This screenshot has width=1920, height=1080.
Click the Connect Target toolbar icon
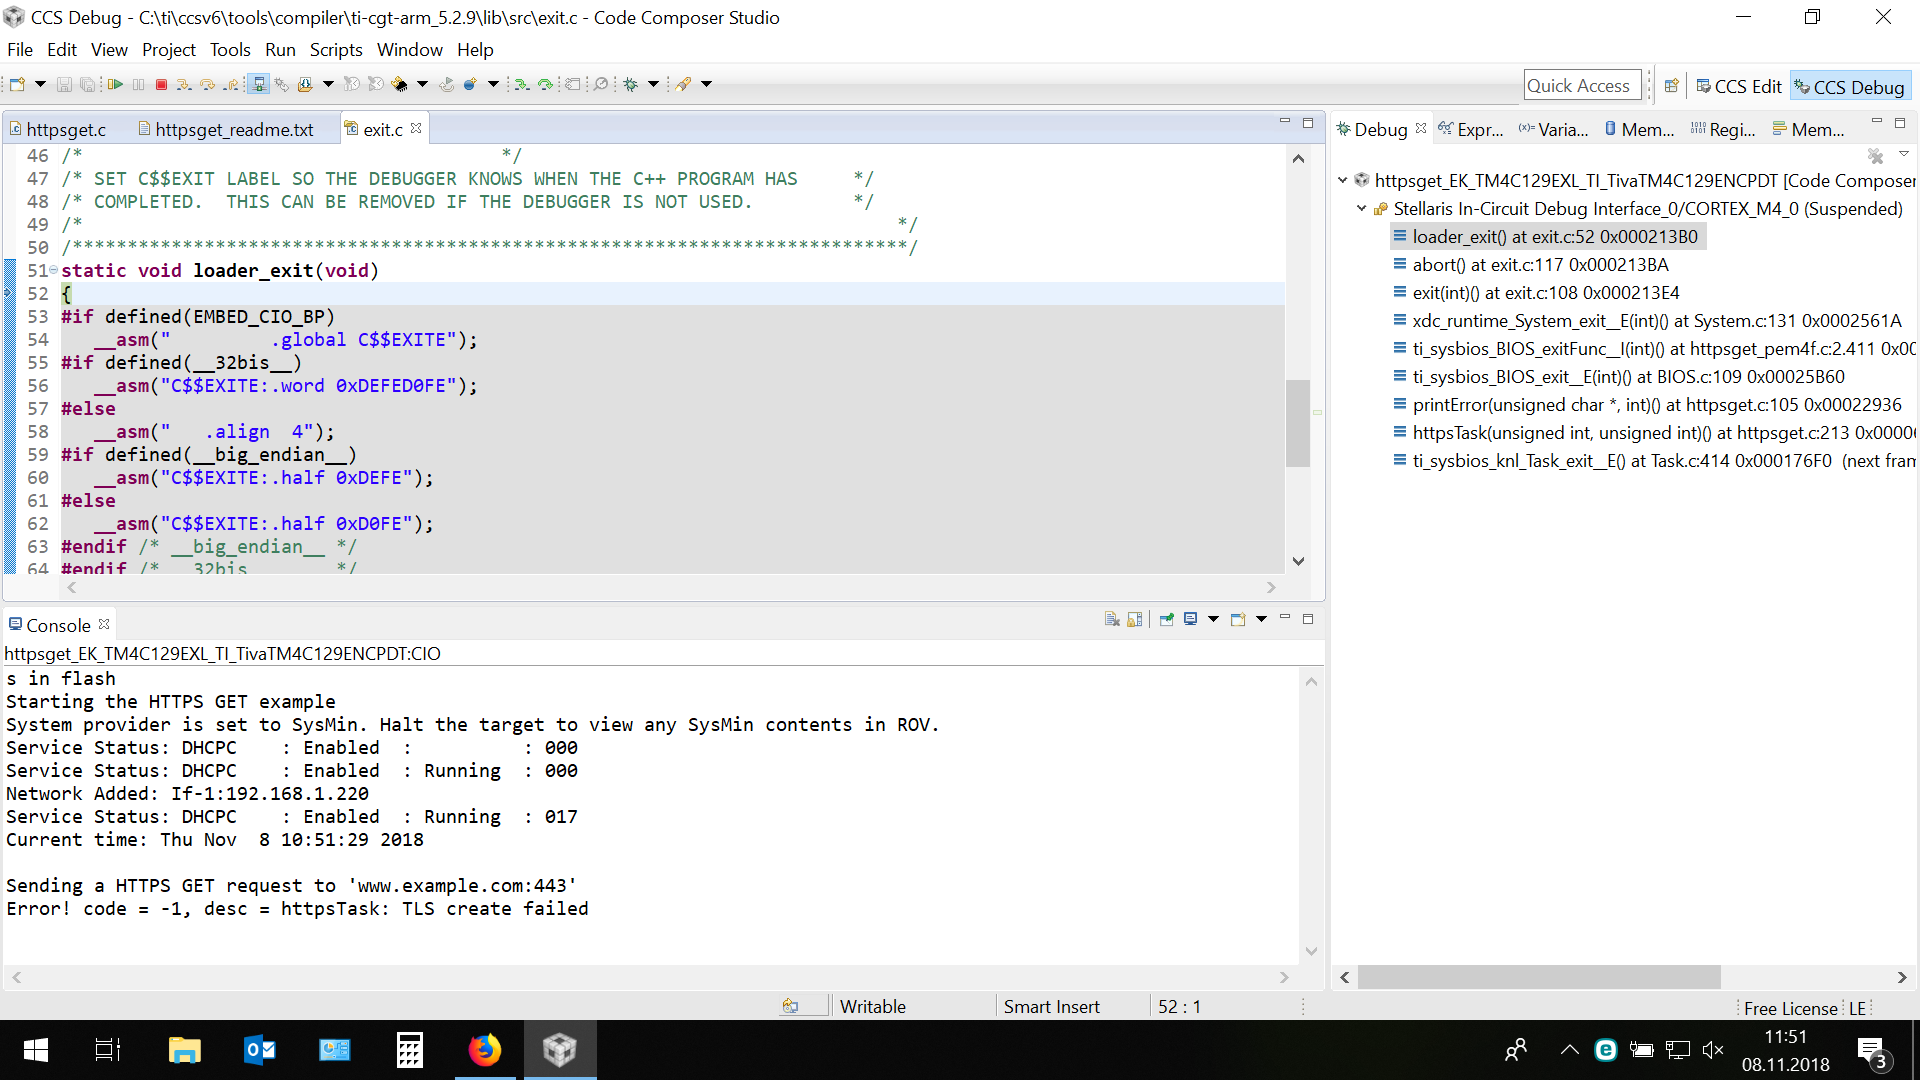coord(258,84)
